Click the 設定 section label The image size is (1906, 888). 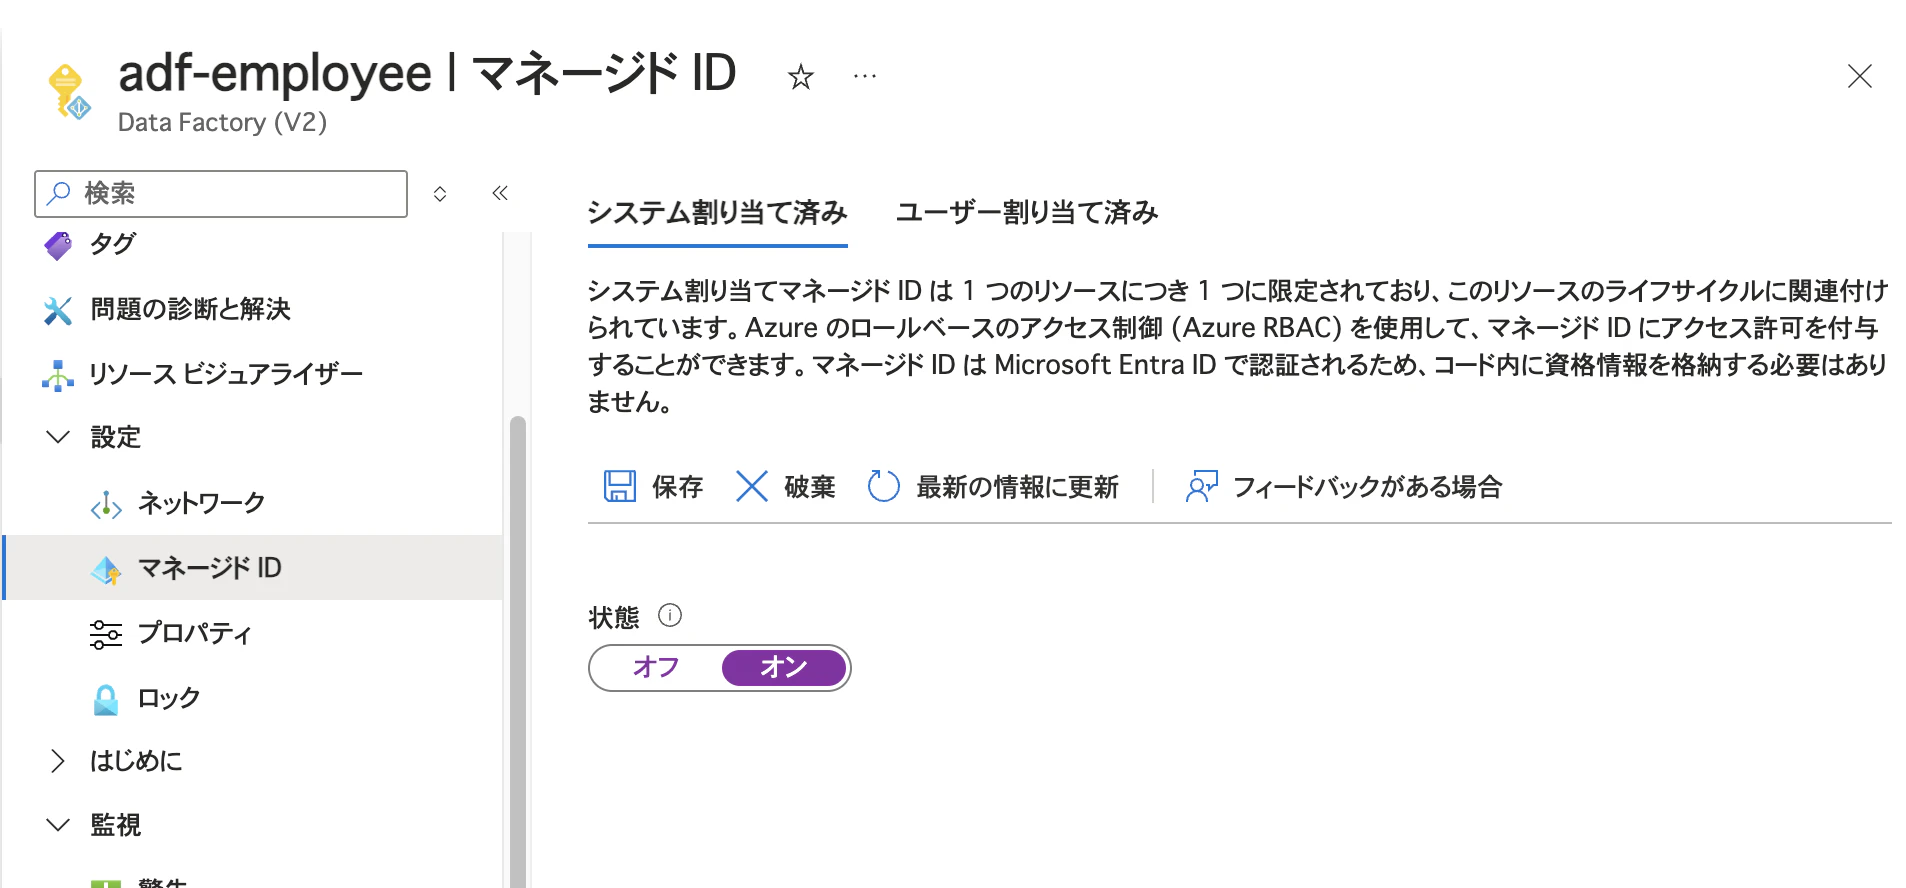point(116,437)
